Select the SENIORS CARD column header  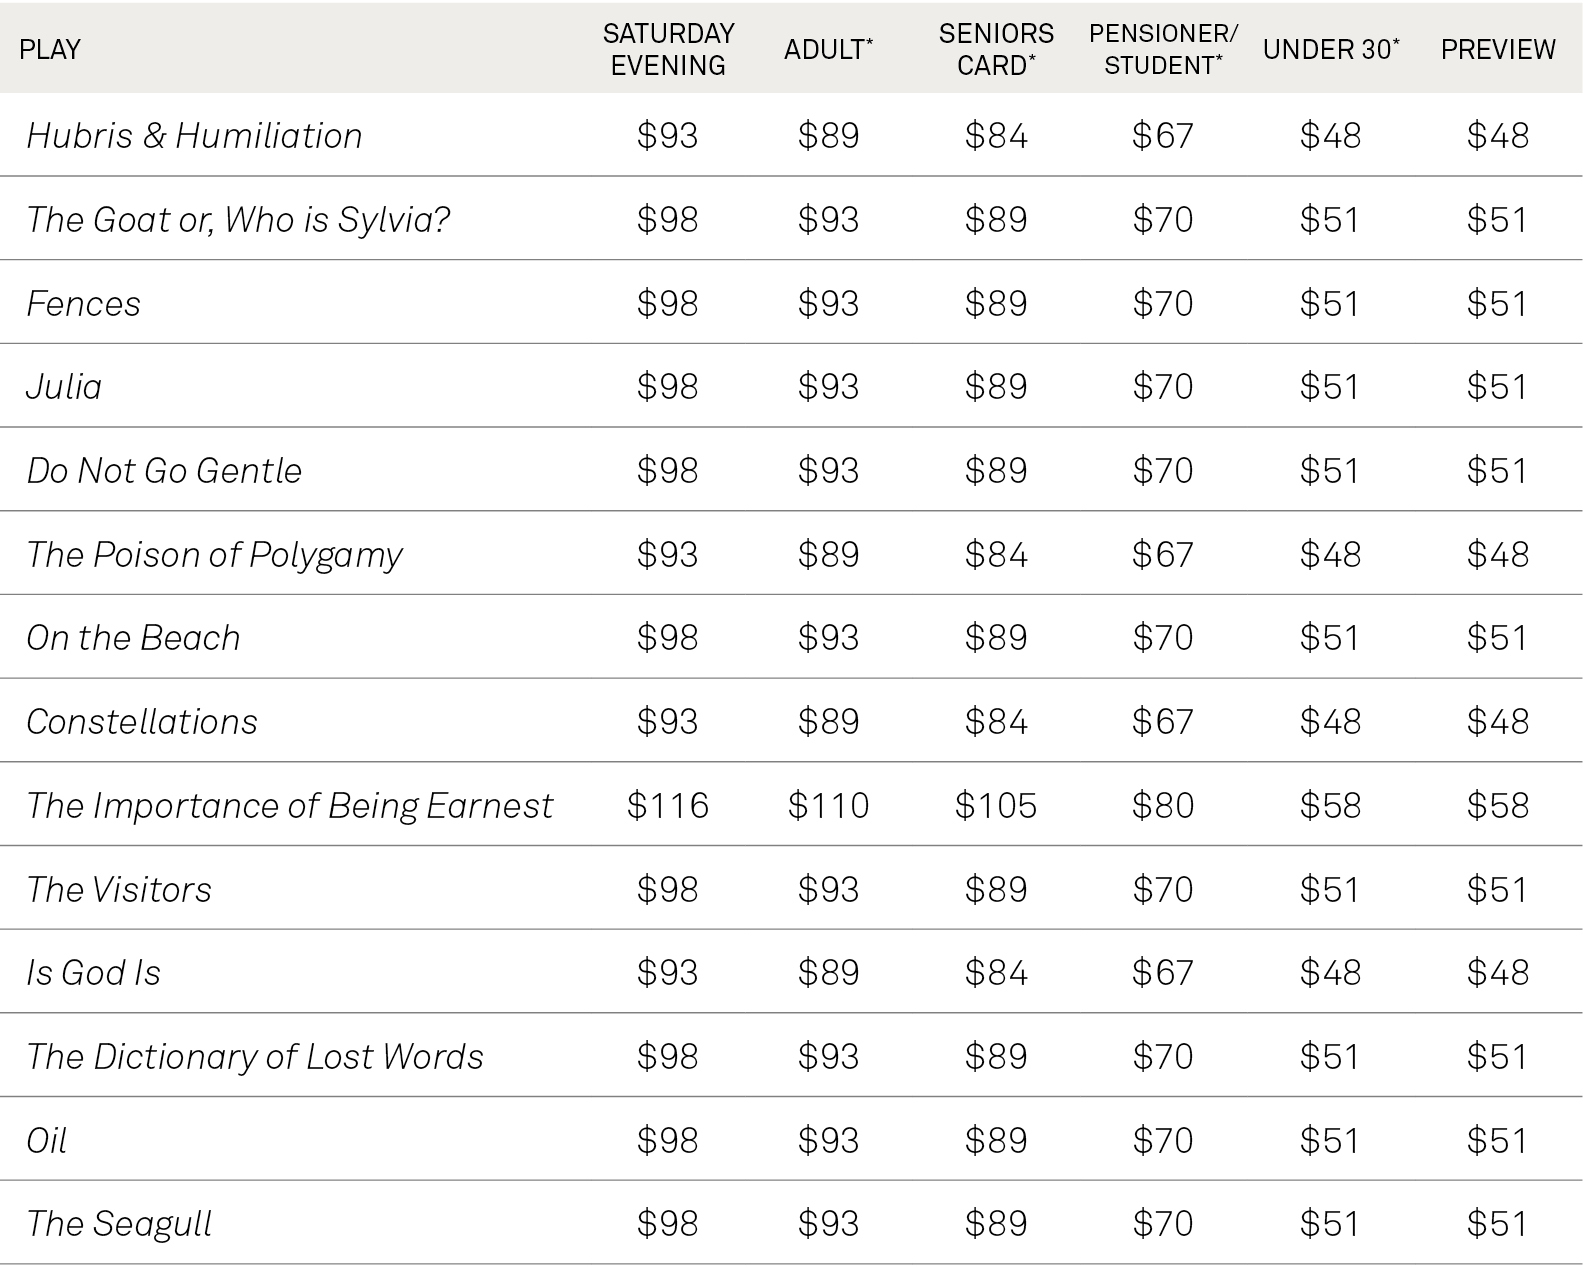(x=996, y=49)
